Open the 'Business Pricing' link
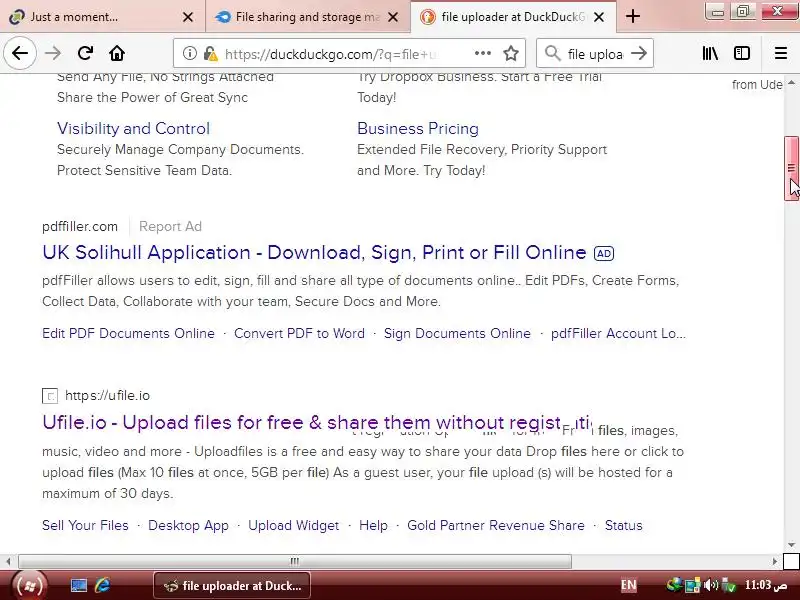The width and height of the screenshot is (800, 600). tap(418, 128)
